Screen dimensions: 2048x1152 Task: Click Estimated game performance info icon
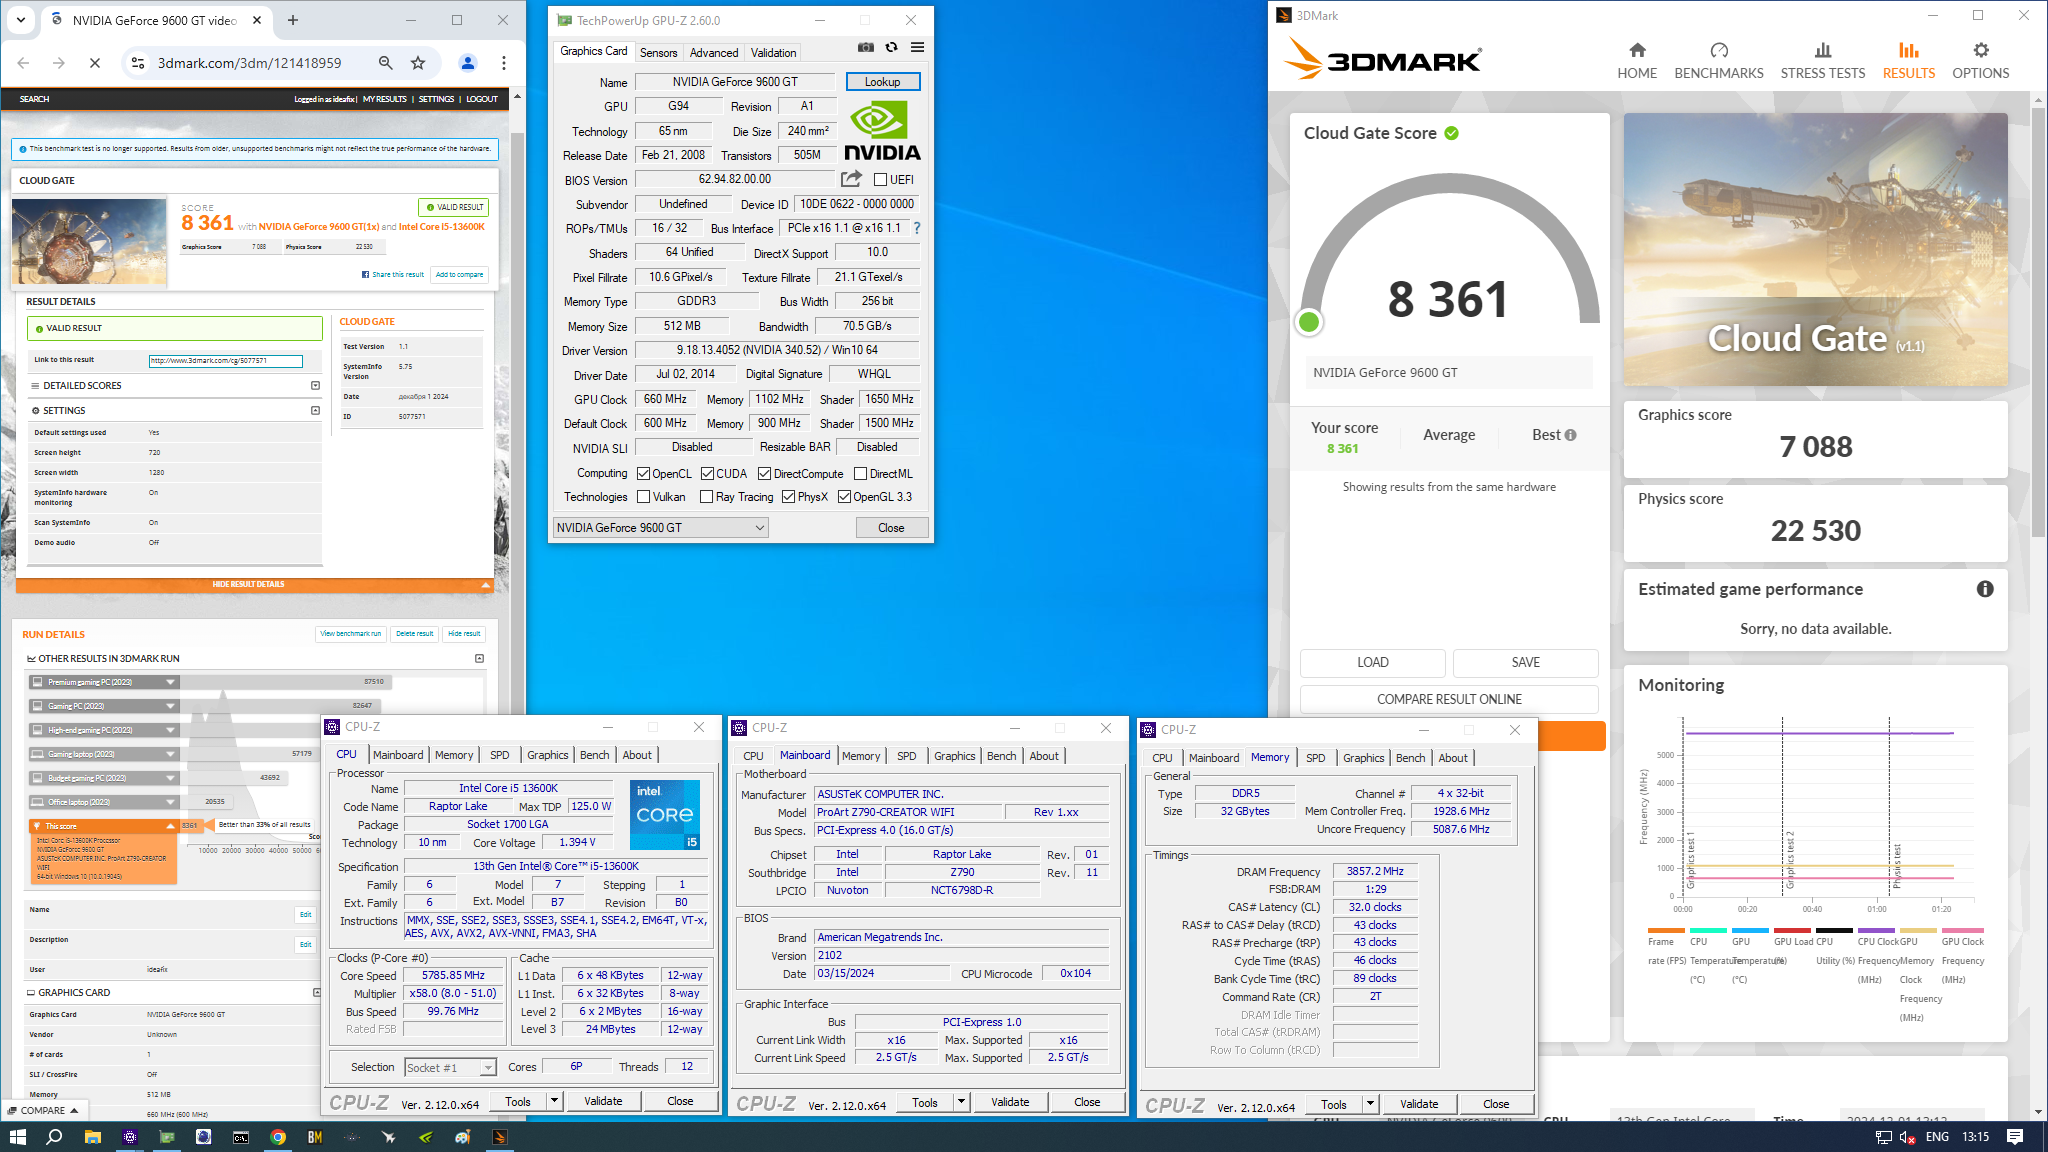click(1985, 589)
